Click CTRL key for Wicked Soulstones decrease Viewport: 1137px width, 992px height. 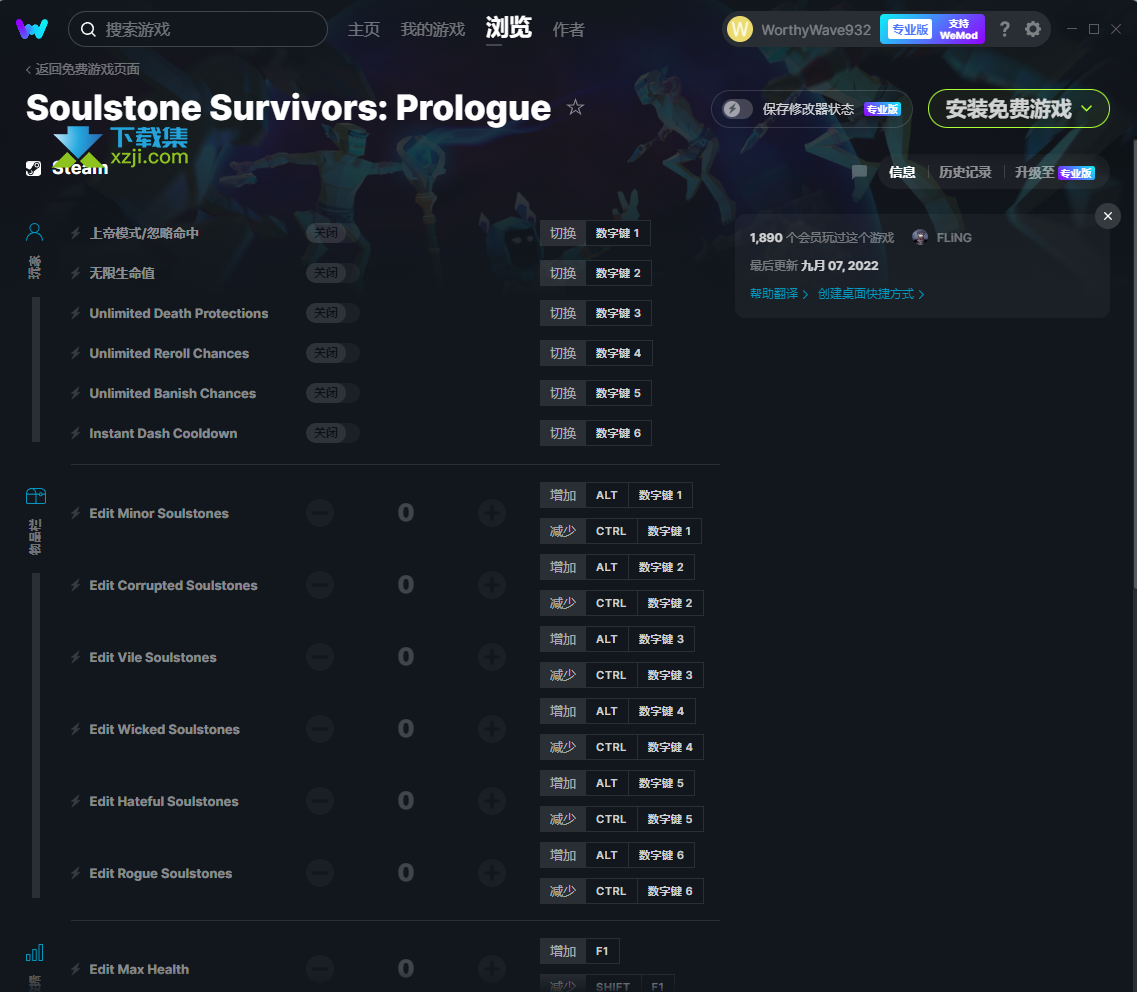[611, 747]
